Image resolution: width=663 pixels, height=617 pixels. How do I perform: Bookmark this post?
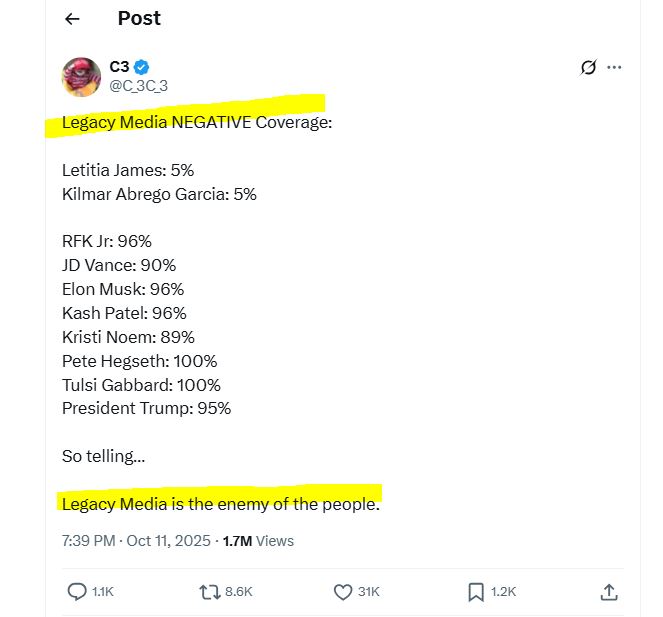(x=476, y=592)
